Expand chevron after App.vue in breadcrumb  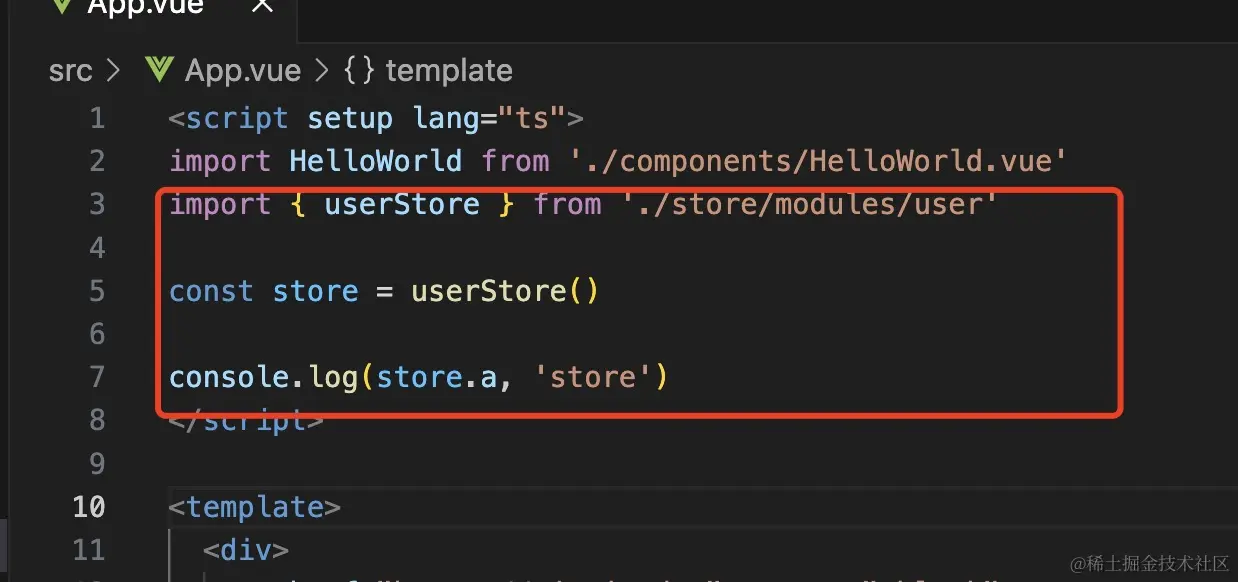coord(321,71)
